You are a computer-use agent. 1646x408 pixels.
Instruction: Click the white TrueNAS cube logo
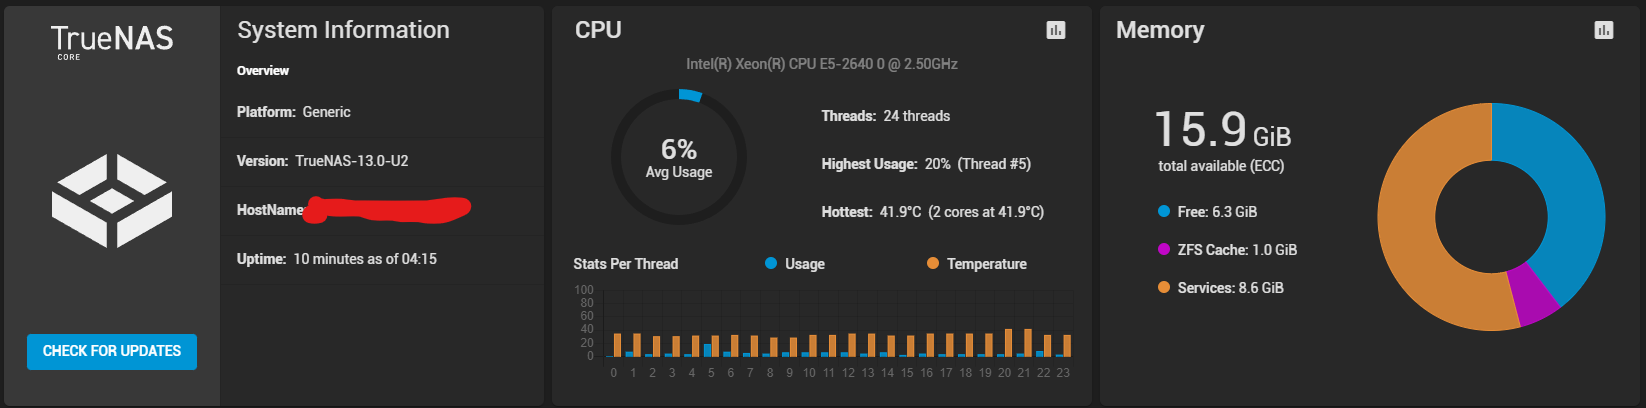tap(112, 201)
